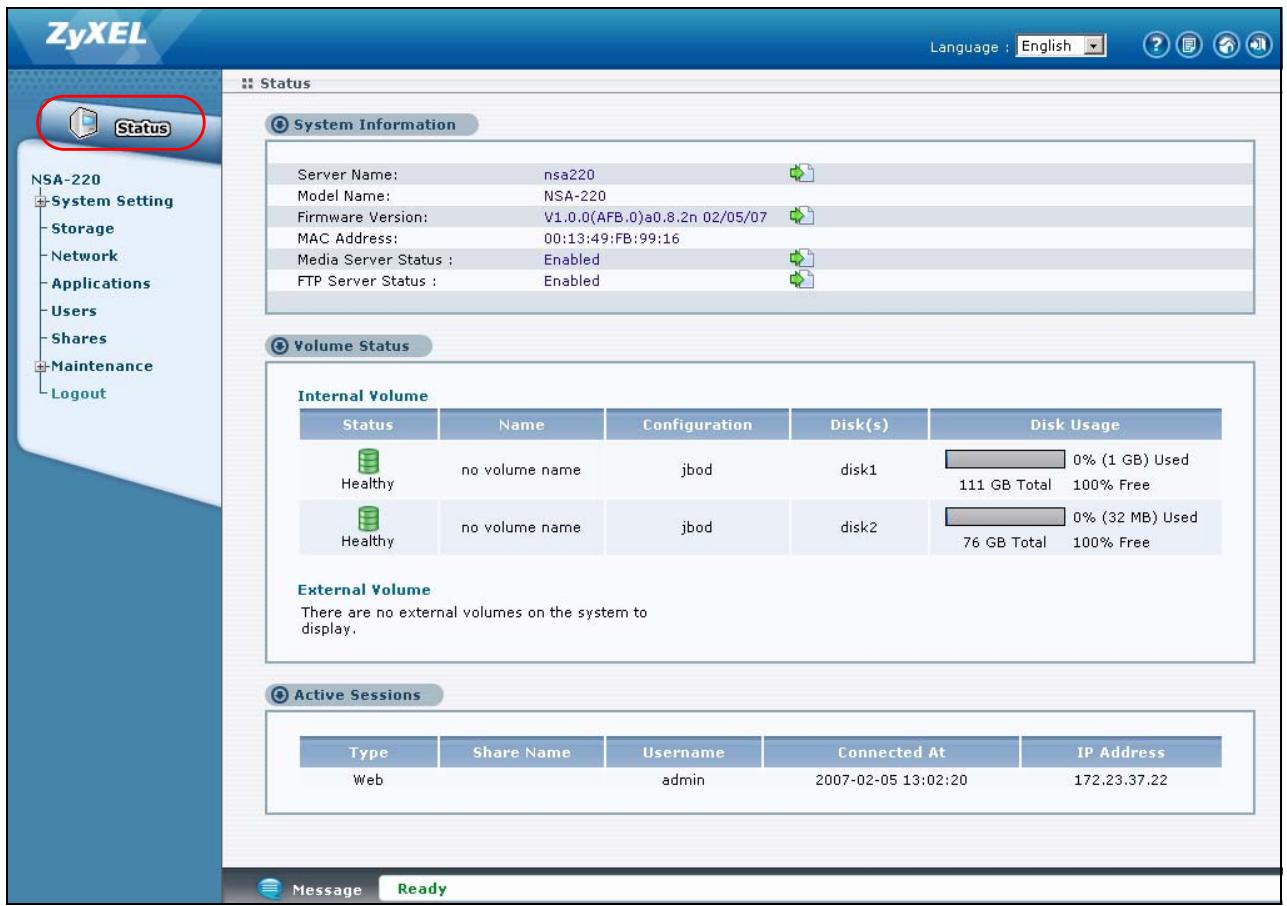The width and height of the screenshot is (1287, 906).
Task: Click the 'disk1' cell
Action: coord(860,472)
